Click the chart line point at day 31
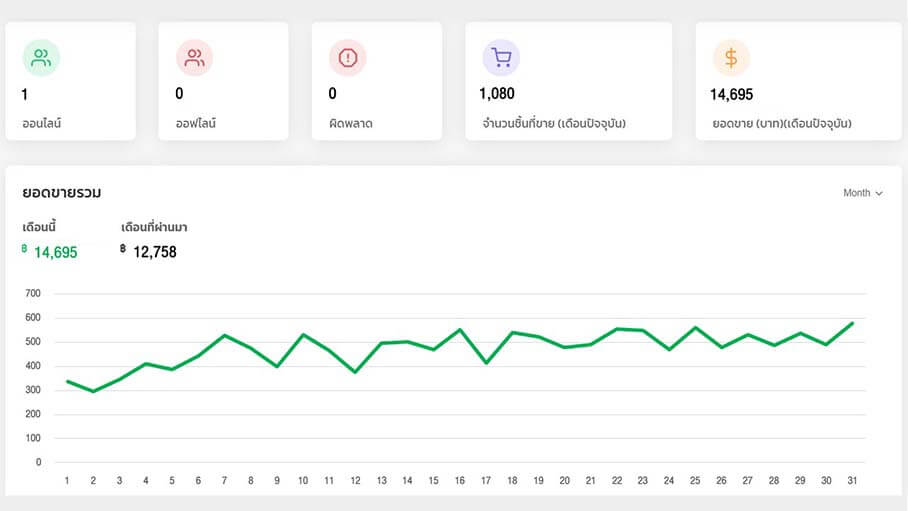 853,323
